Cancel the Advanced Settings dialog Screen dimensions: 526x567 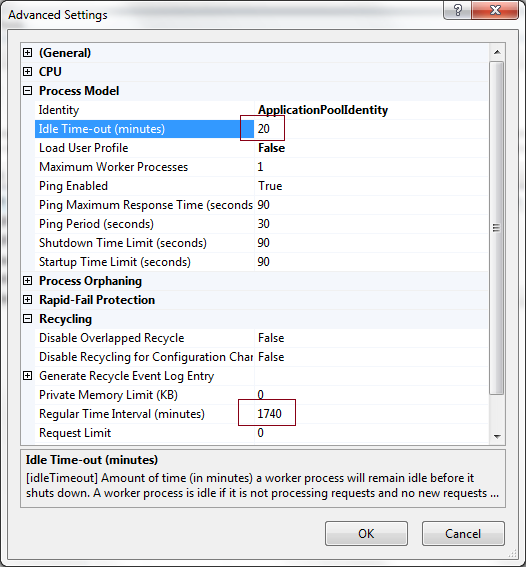pos(463,533)
